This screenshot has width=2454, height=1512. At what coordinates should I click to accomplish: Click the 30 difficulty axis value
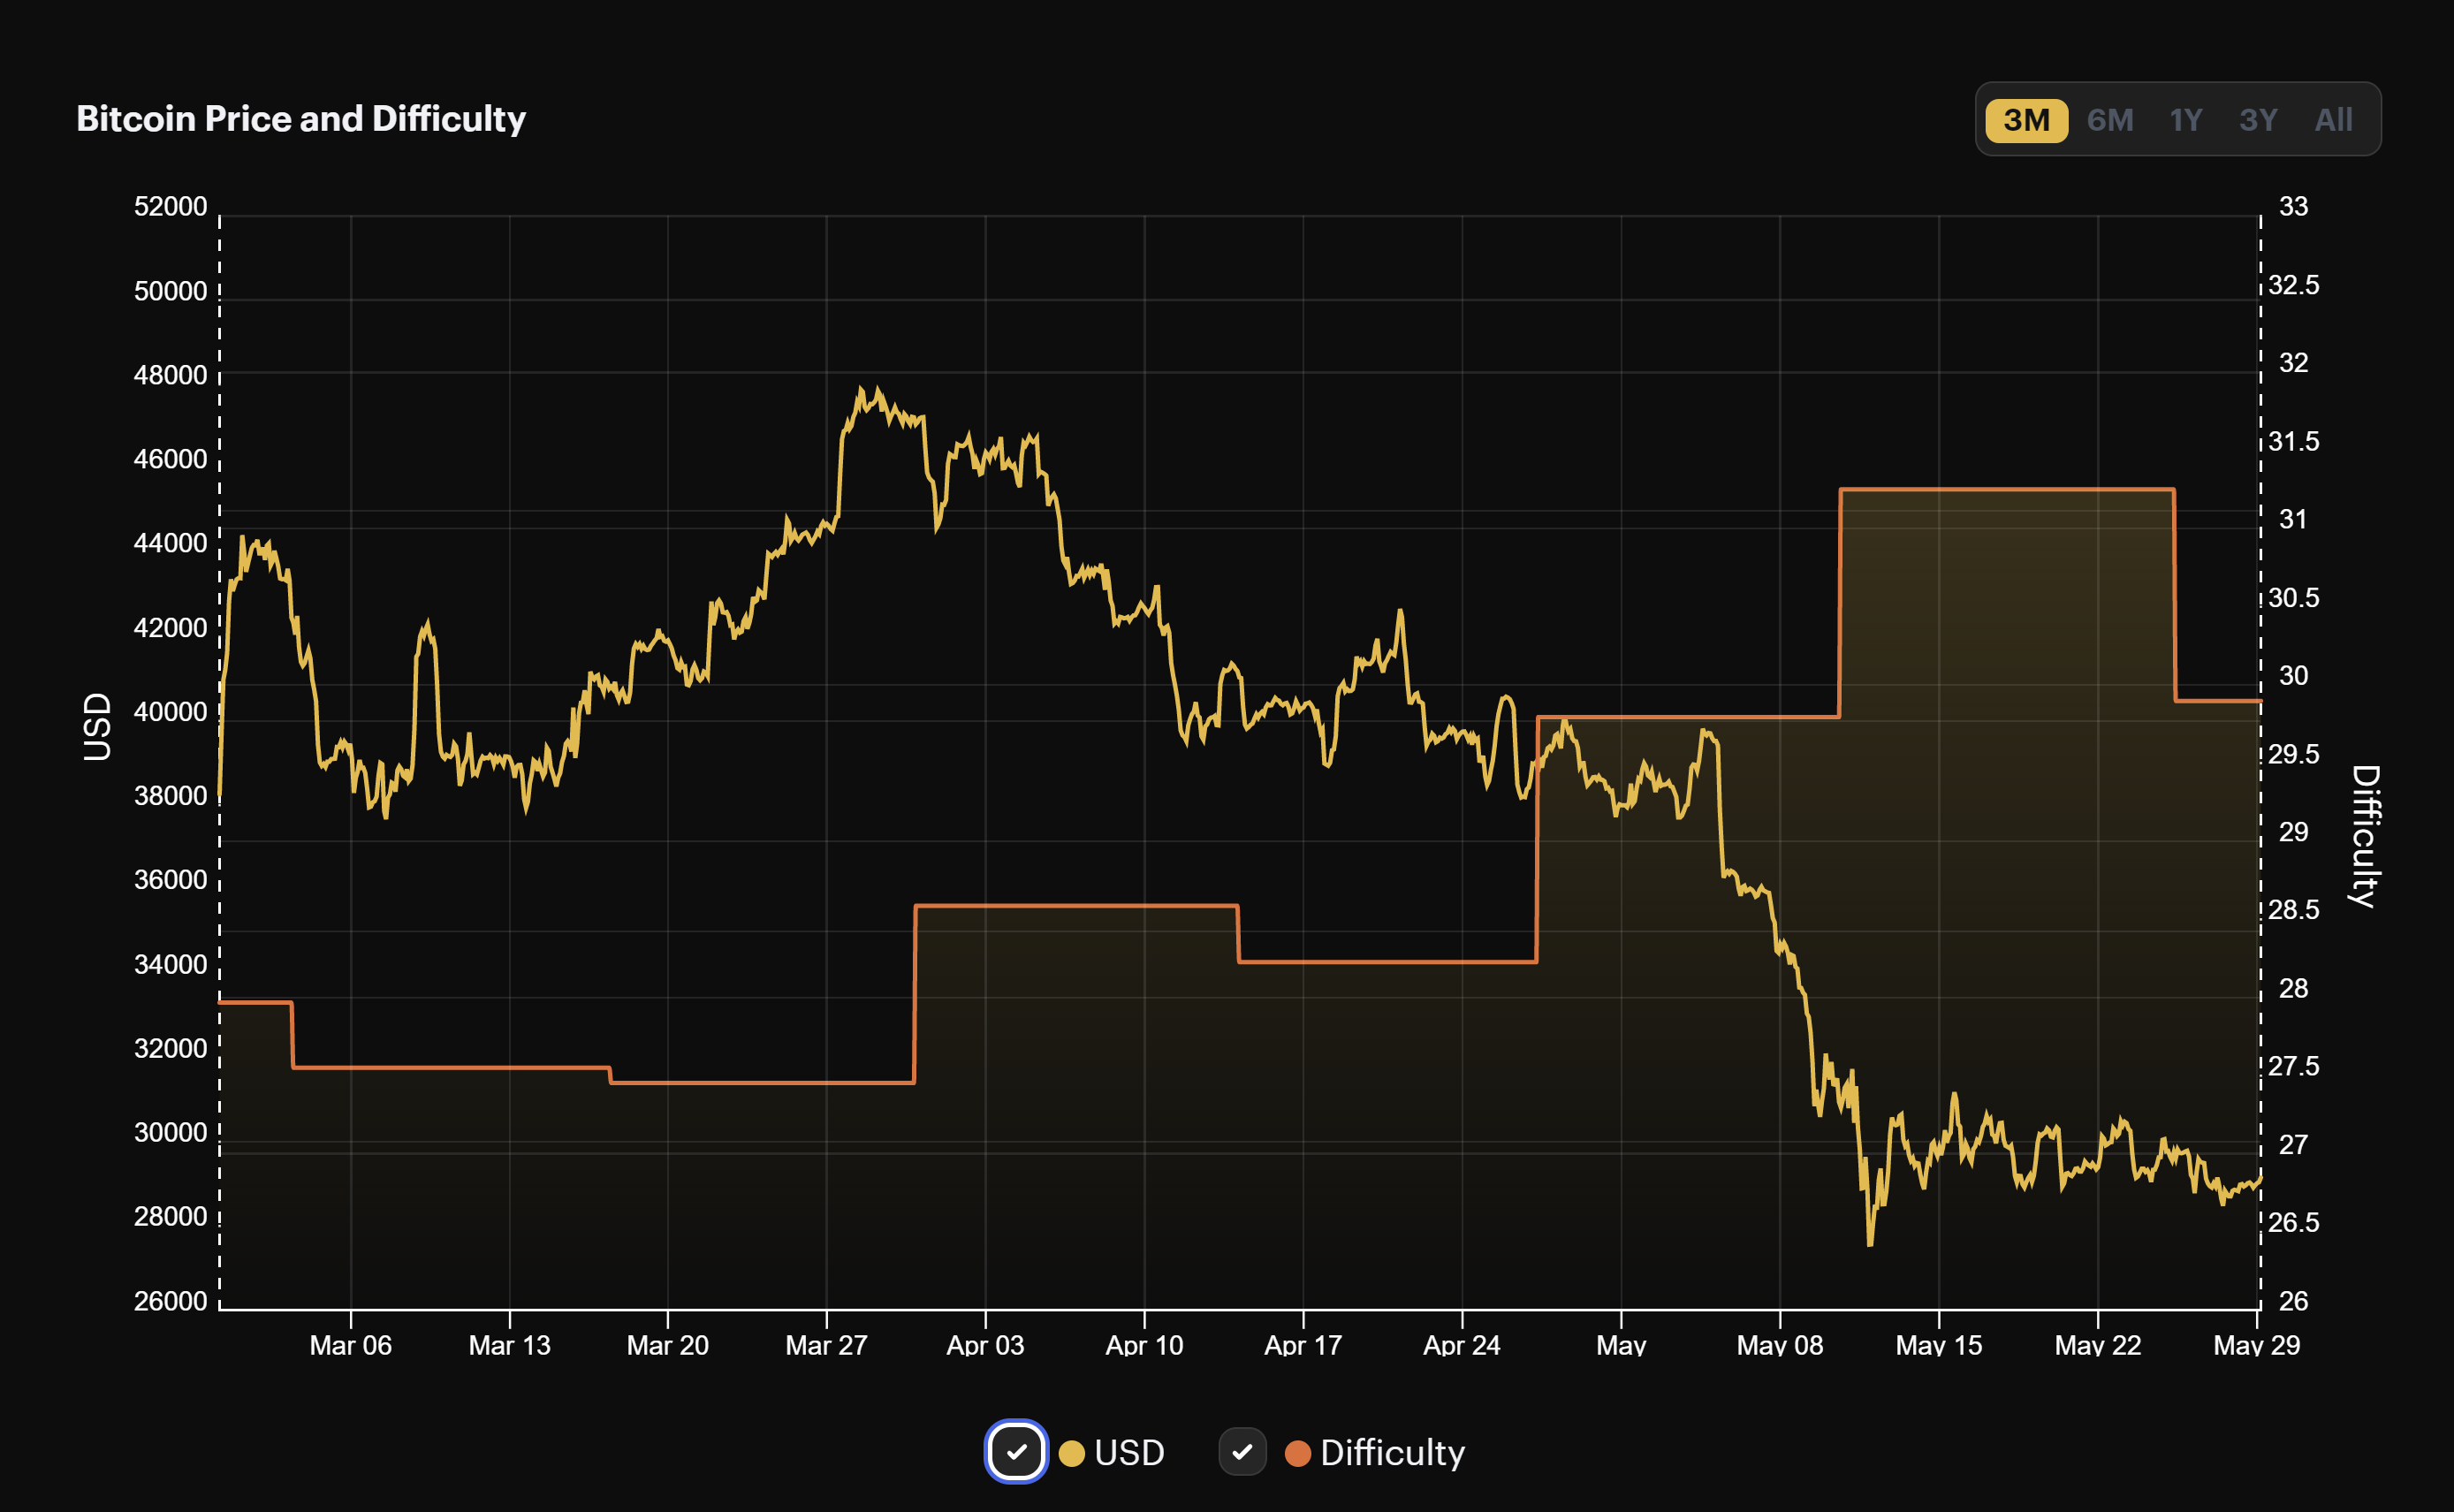(x=2293, y=676)
